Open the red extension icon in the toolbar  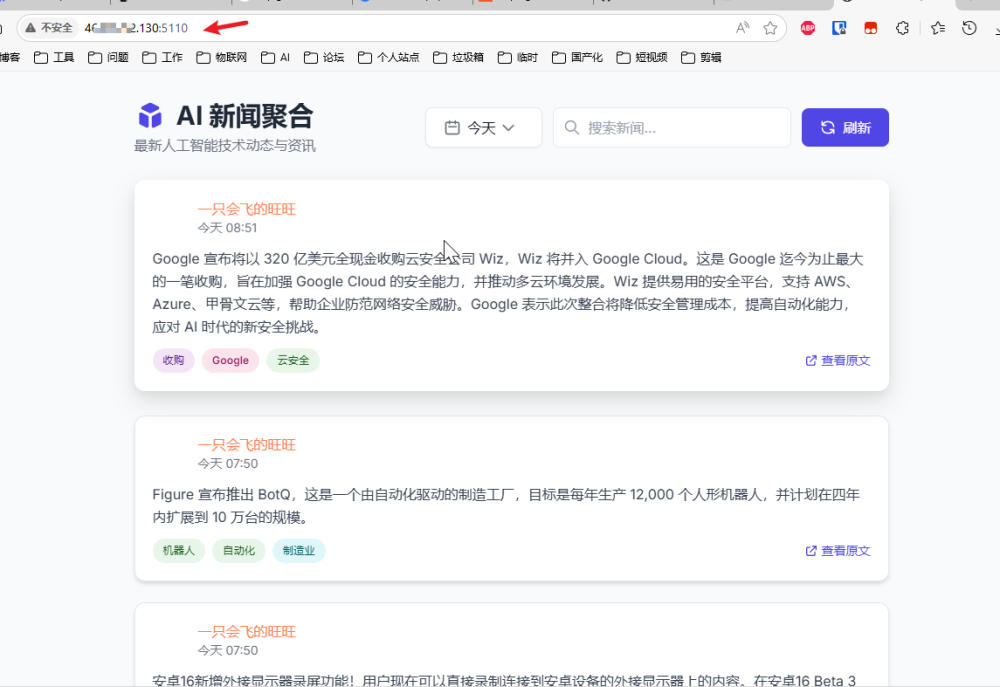point(871,28)
